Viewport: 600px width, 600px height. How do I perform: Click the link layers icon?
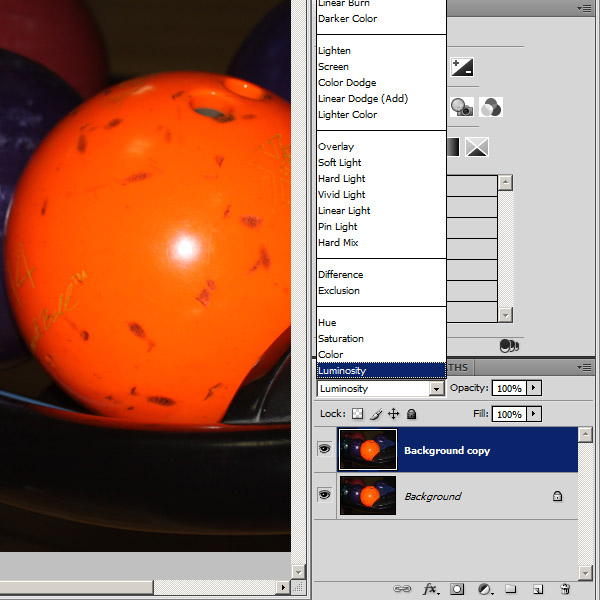pyautogui.click(x=402, y=589)
